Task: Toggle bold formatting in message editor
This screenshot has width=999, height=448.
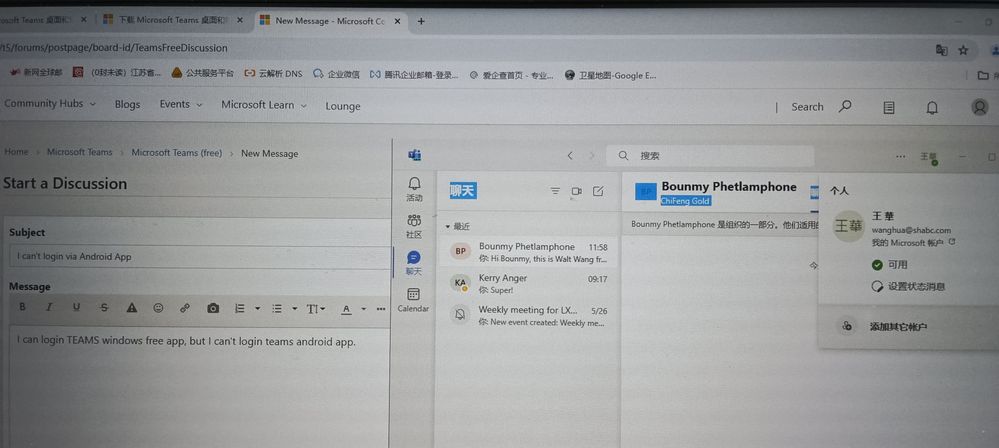Action: (x=22, y=308)
